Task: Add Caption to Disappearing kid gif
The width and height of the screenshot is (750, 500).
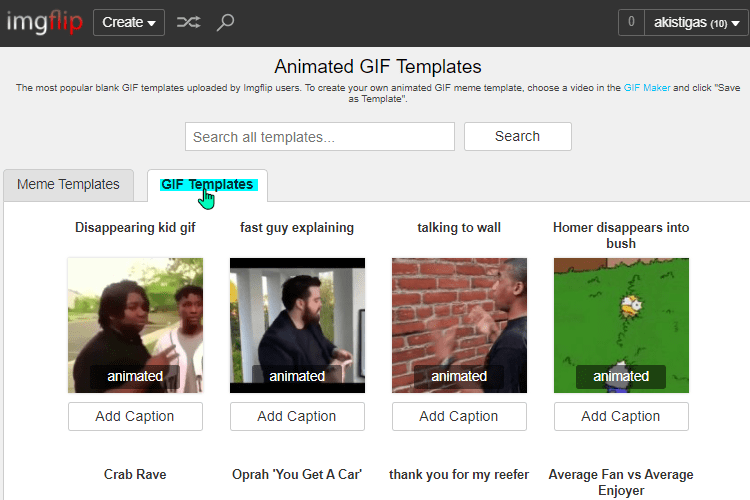Action: (x=135, y=416)
